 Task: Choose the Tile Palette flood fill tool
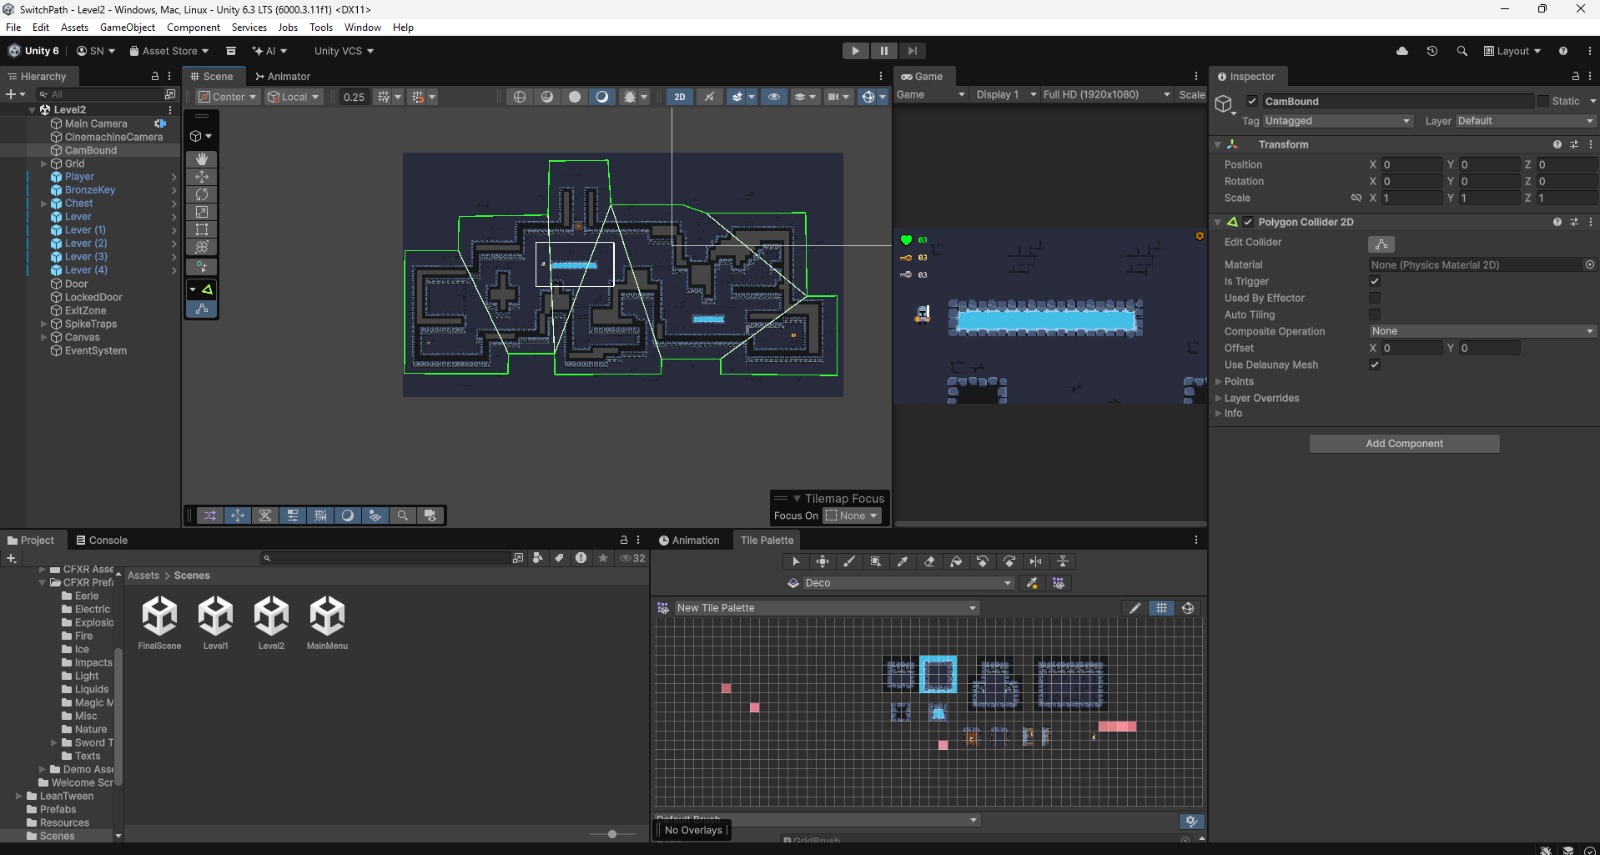click(956, 561)
